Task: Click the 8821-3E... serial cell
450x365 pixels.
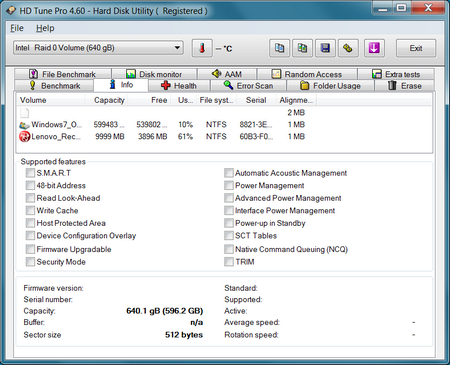Action: tap(256, 125)
